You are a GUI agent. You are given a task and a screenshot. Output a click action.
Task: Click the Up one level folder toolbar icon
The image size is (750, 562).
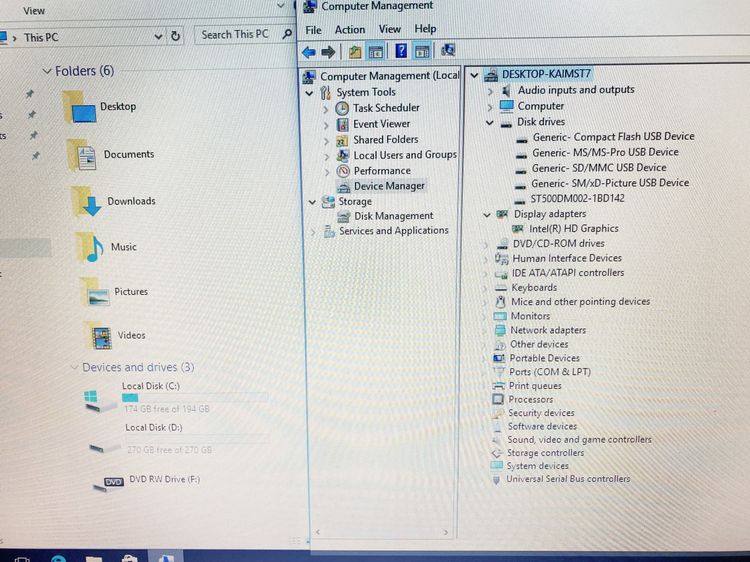pos(354,52)
